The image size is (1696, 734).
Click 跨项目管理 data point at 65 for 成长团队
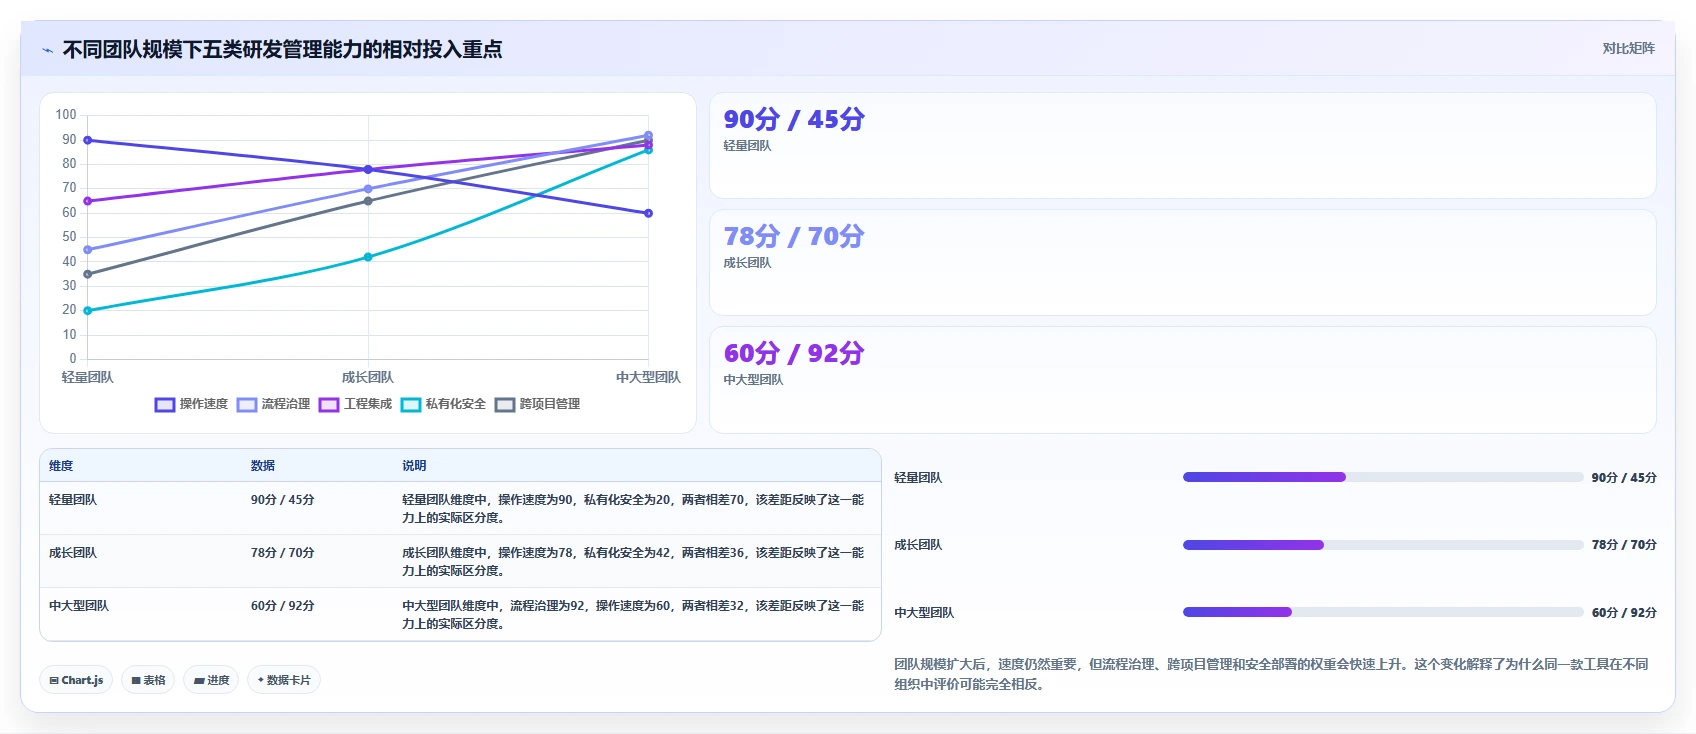point(368,201)
